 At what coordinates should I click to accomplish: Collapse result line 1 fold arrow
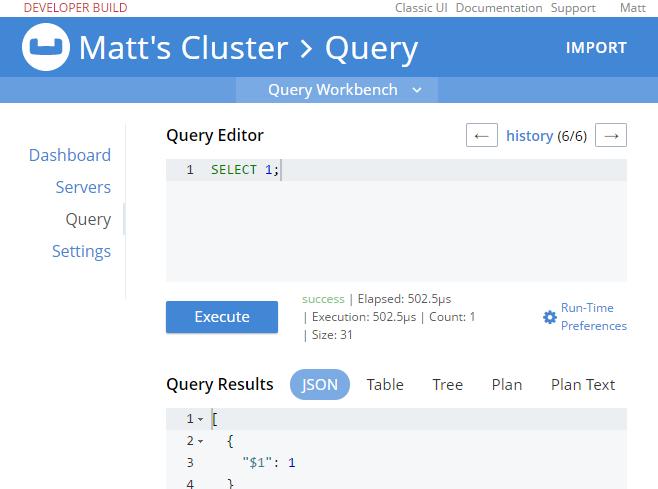[x=201, y=419]
